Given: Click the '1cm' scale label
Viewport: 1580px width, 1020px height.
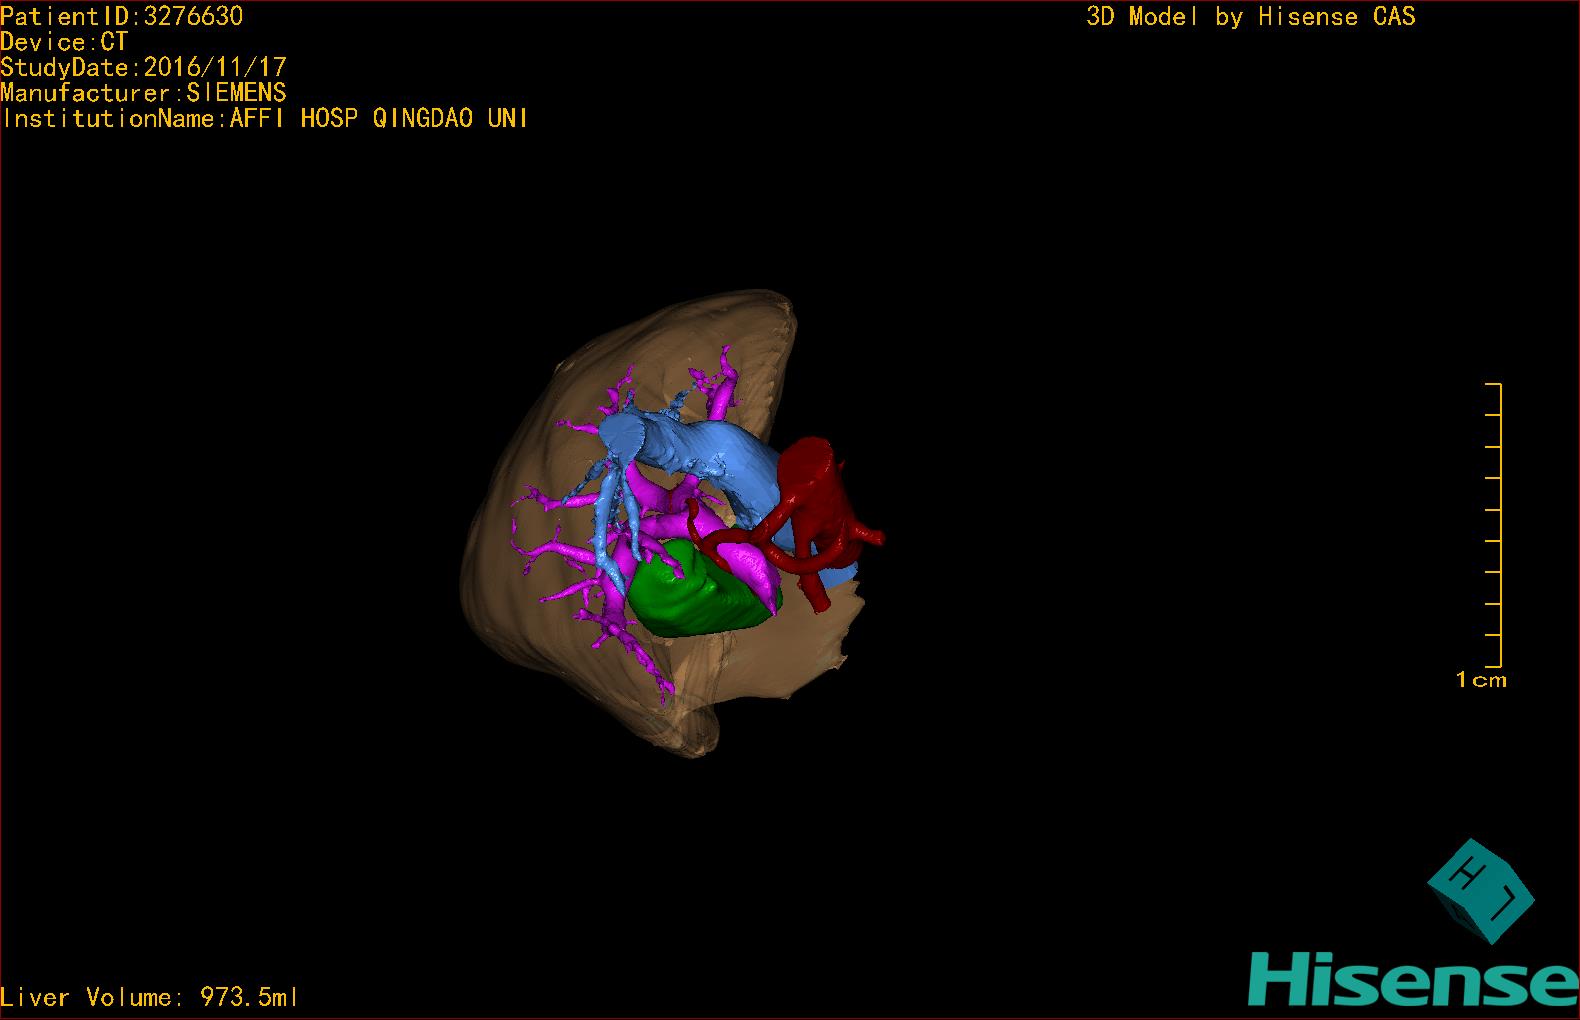Looking at the screenshot, I should pos(1481,680).
